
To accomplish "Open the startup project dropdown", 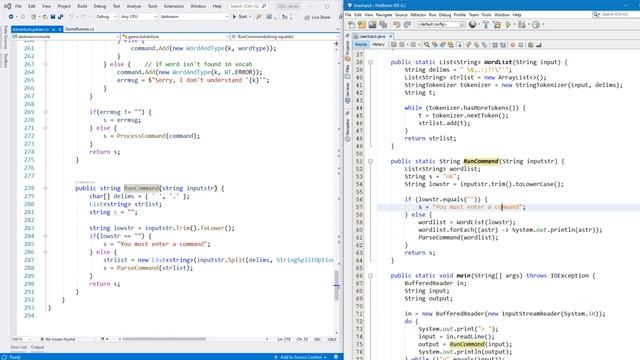I will 194,17.
